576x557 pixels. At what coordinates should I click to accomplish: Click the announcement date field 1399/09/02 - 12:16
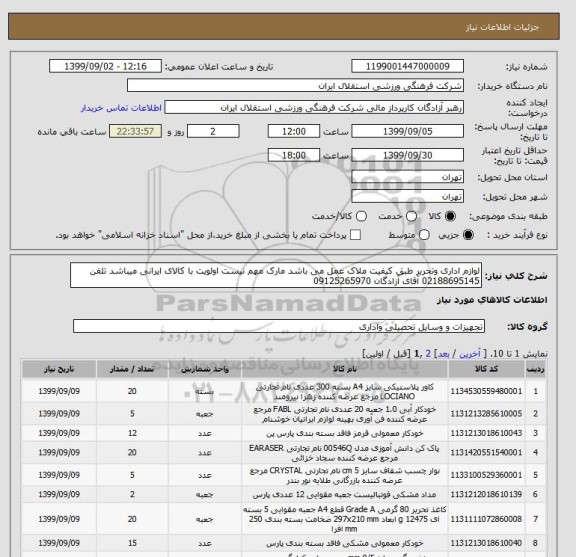(105, 67)
